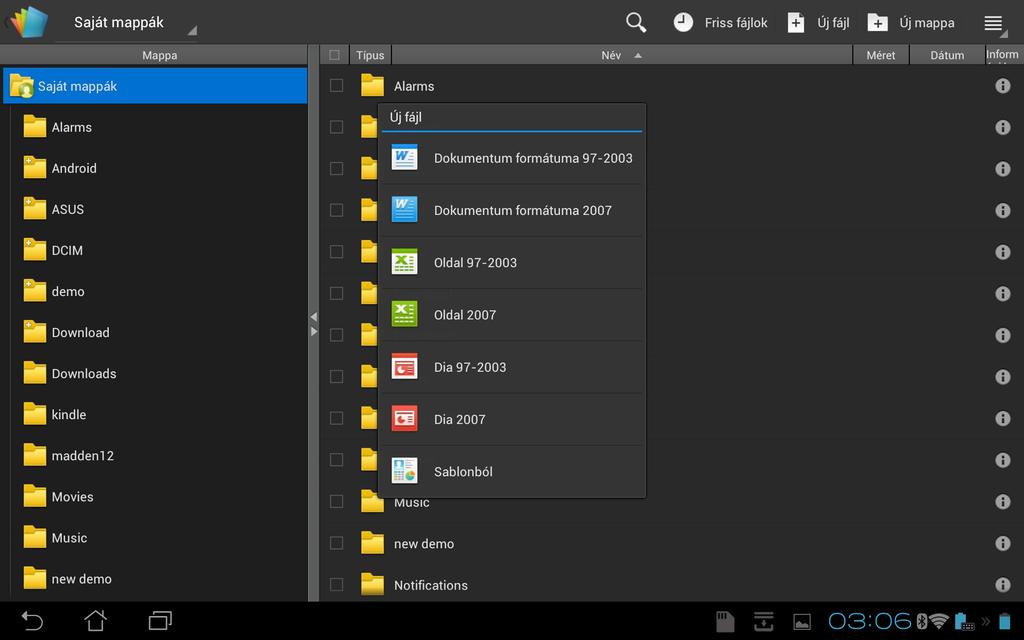Tap the red Dia 2007 slide icon

click(404, 419)
